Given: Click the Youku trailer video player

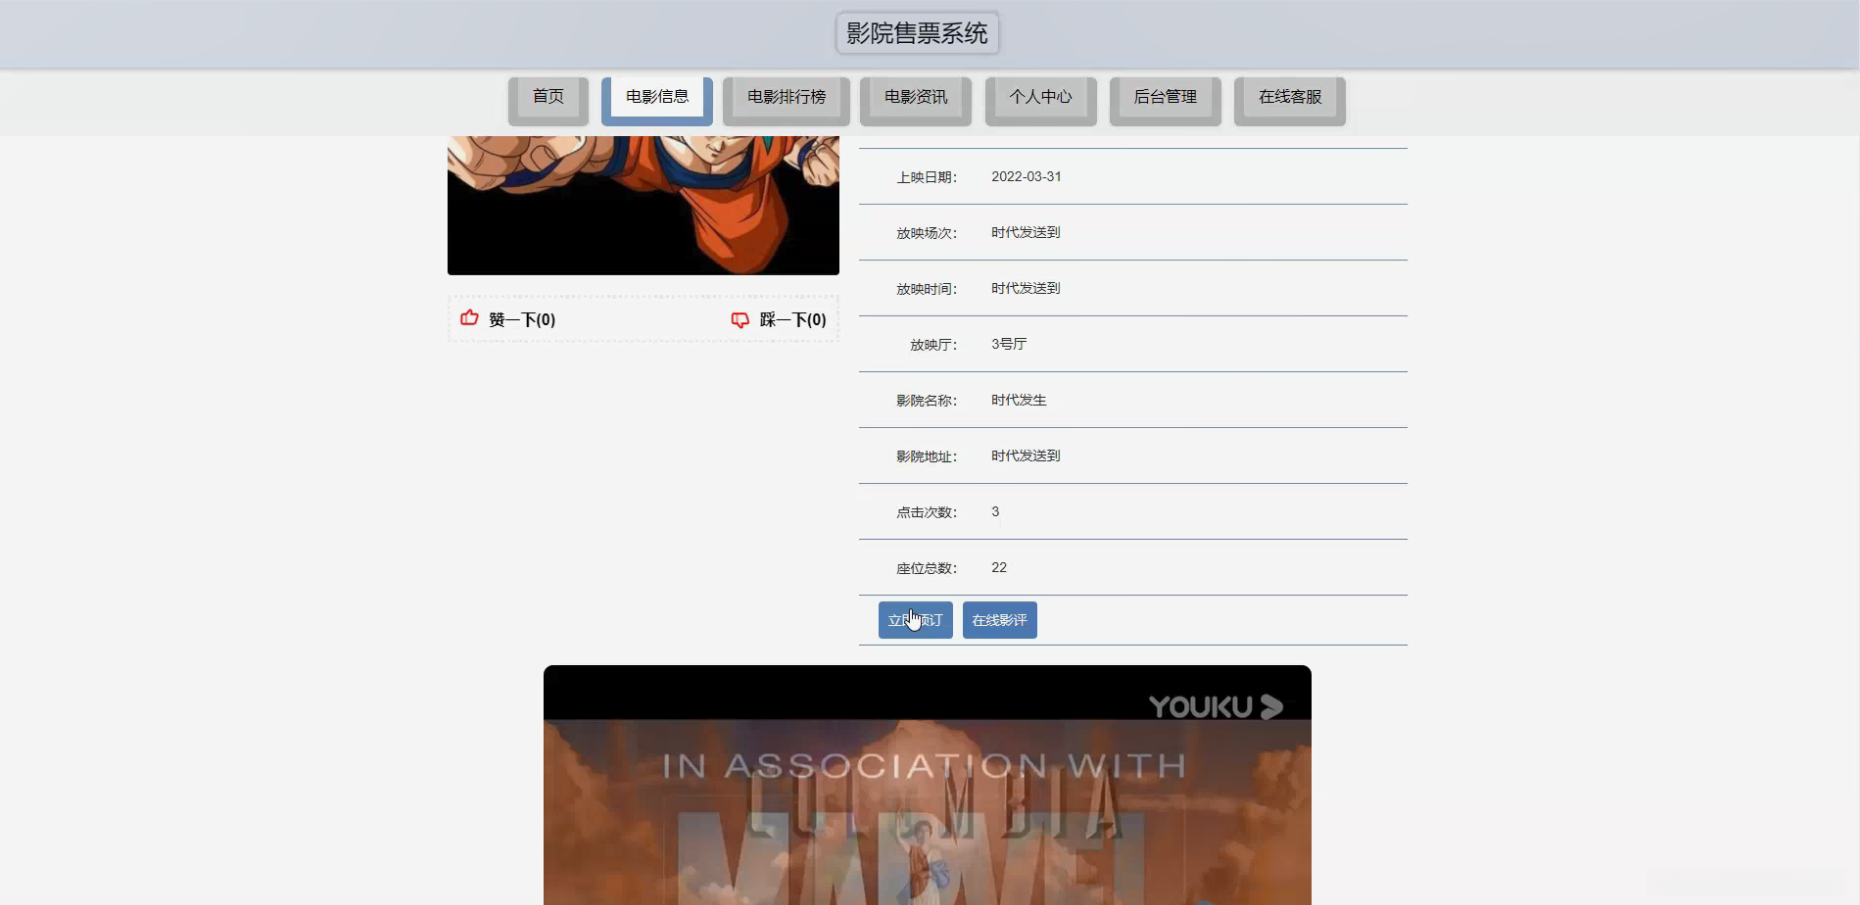Looking at the screenshot, I should 927,785.
